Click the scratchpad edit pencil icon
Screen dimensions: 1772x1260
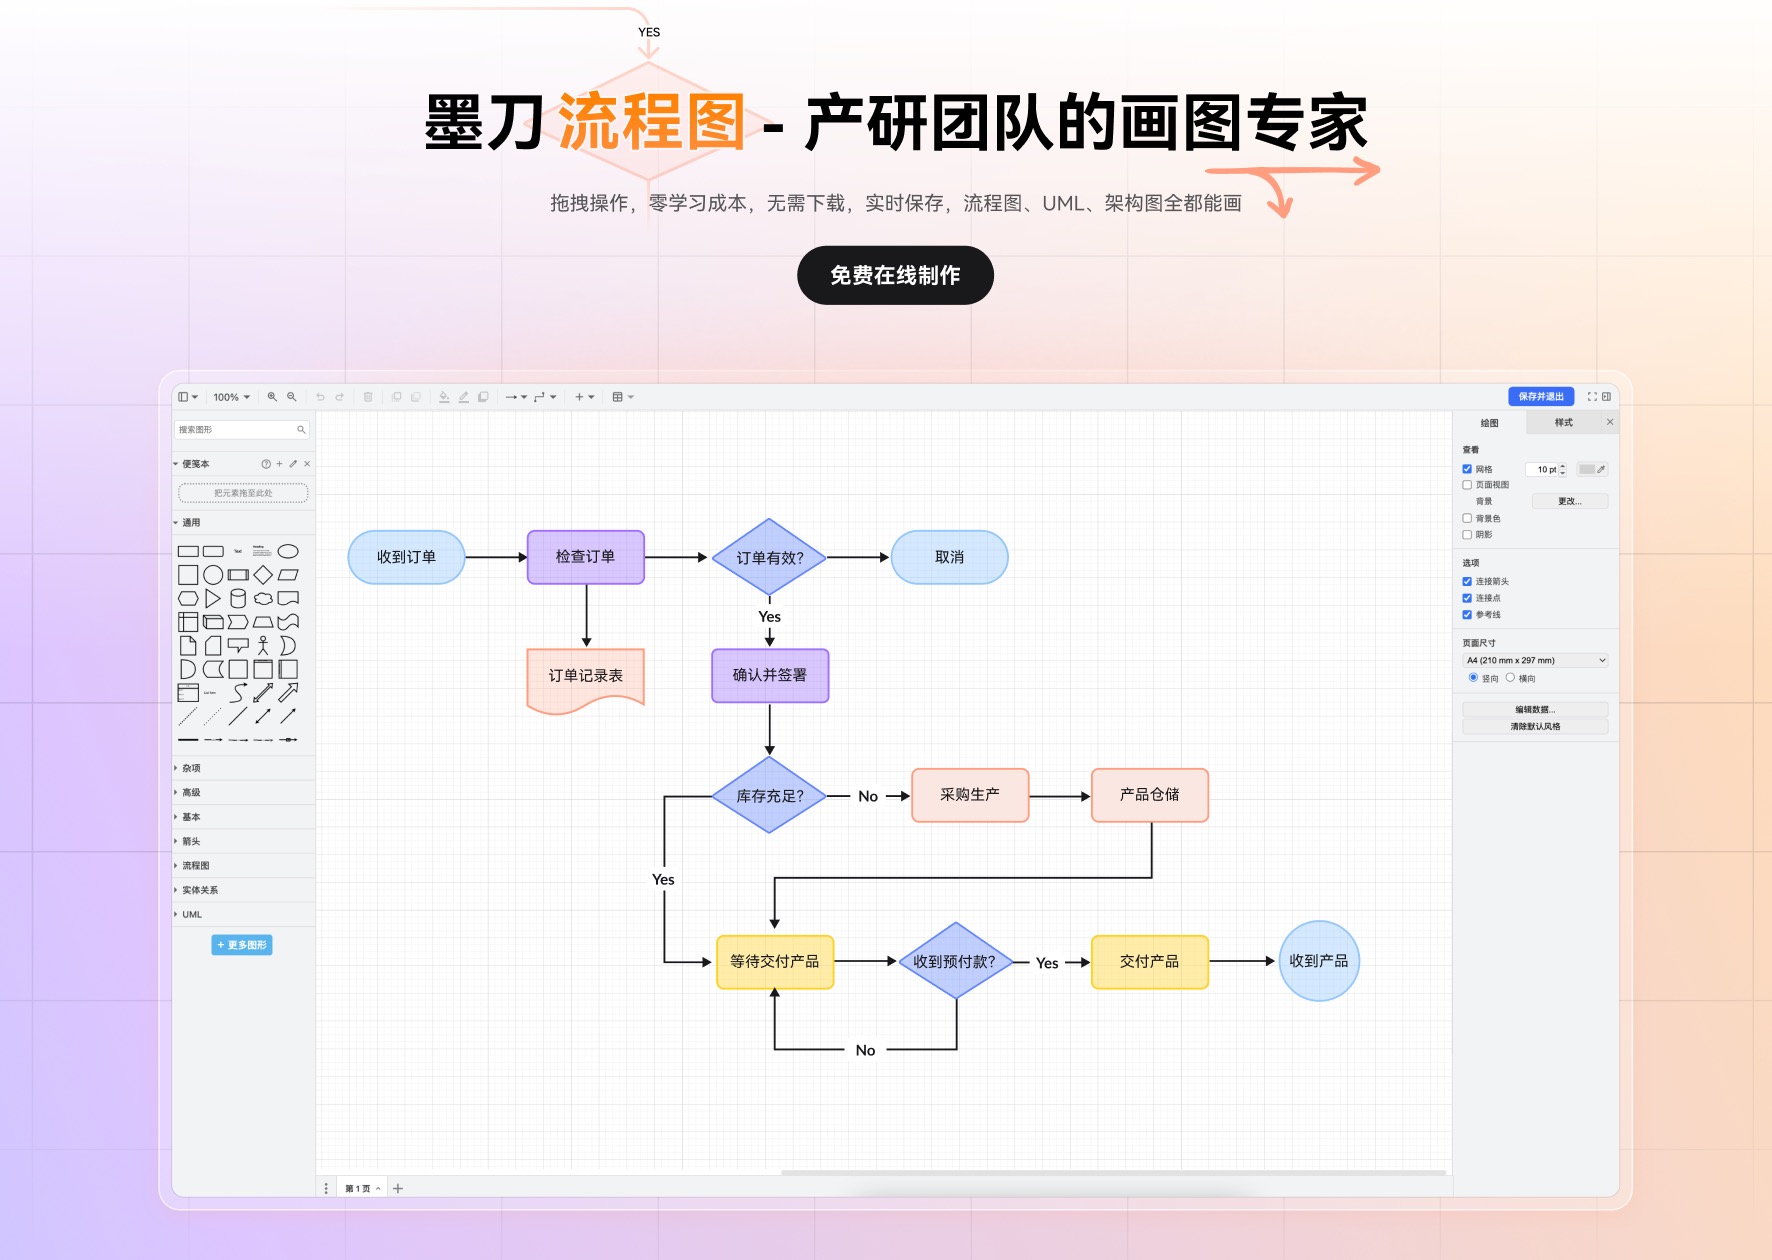[x=293, y=464]
